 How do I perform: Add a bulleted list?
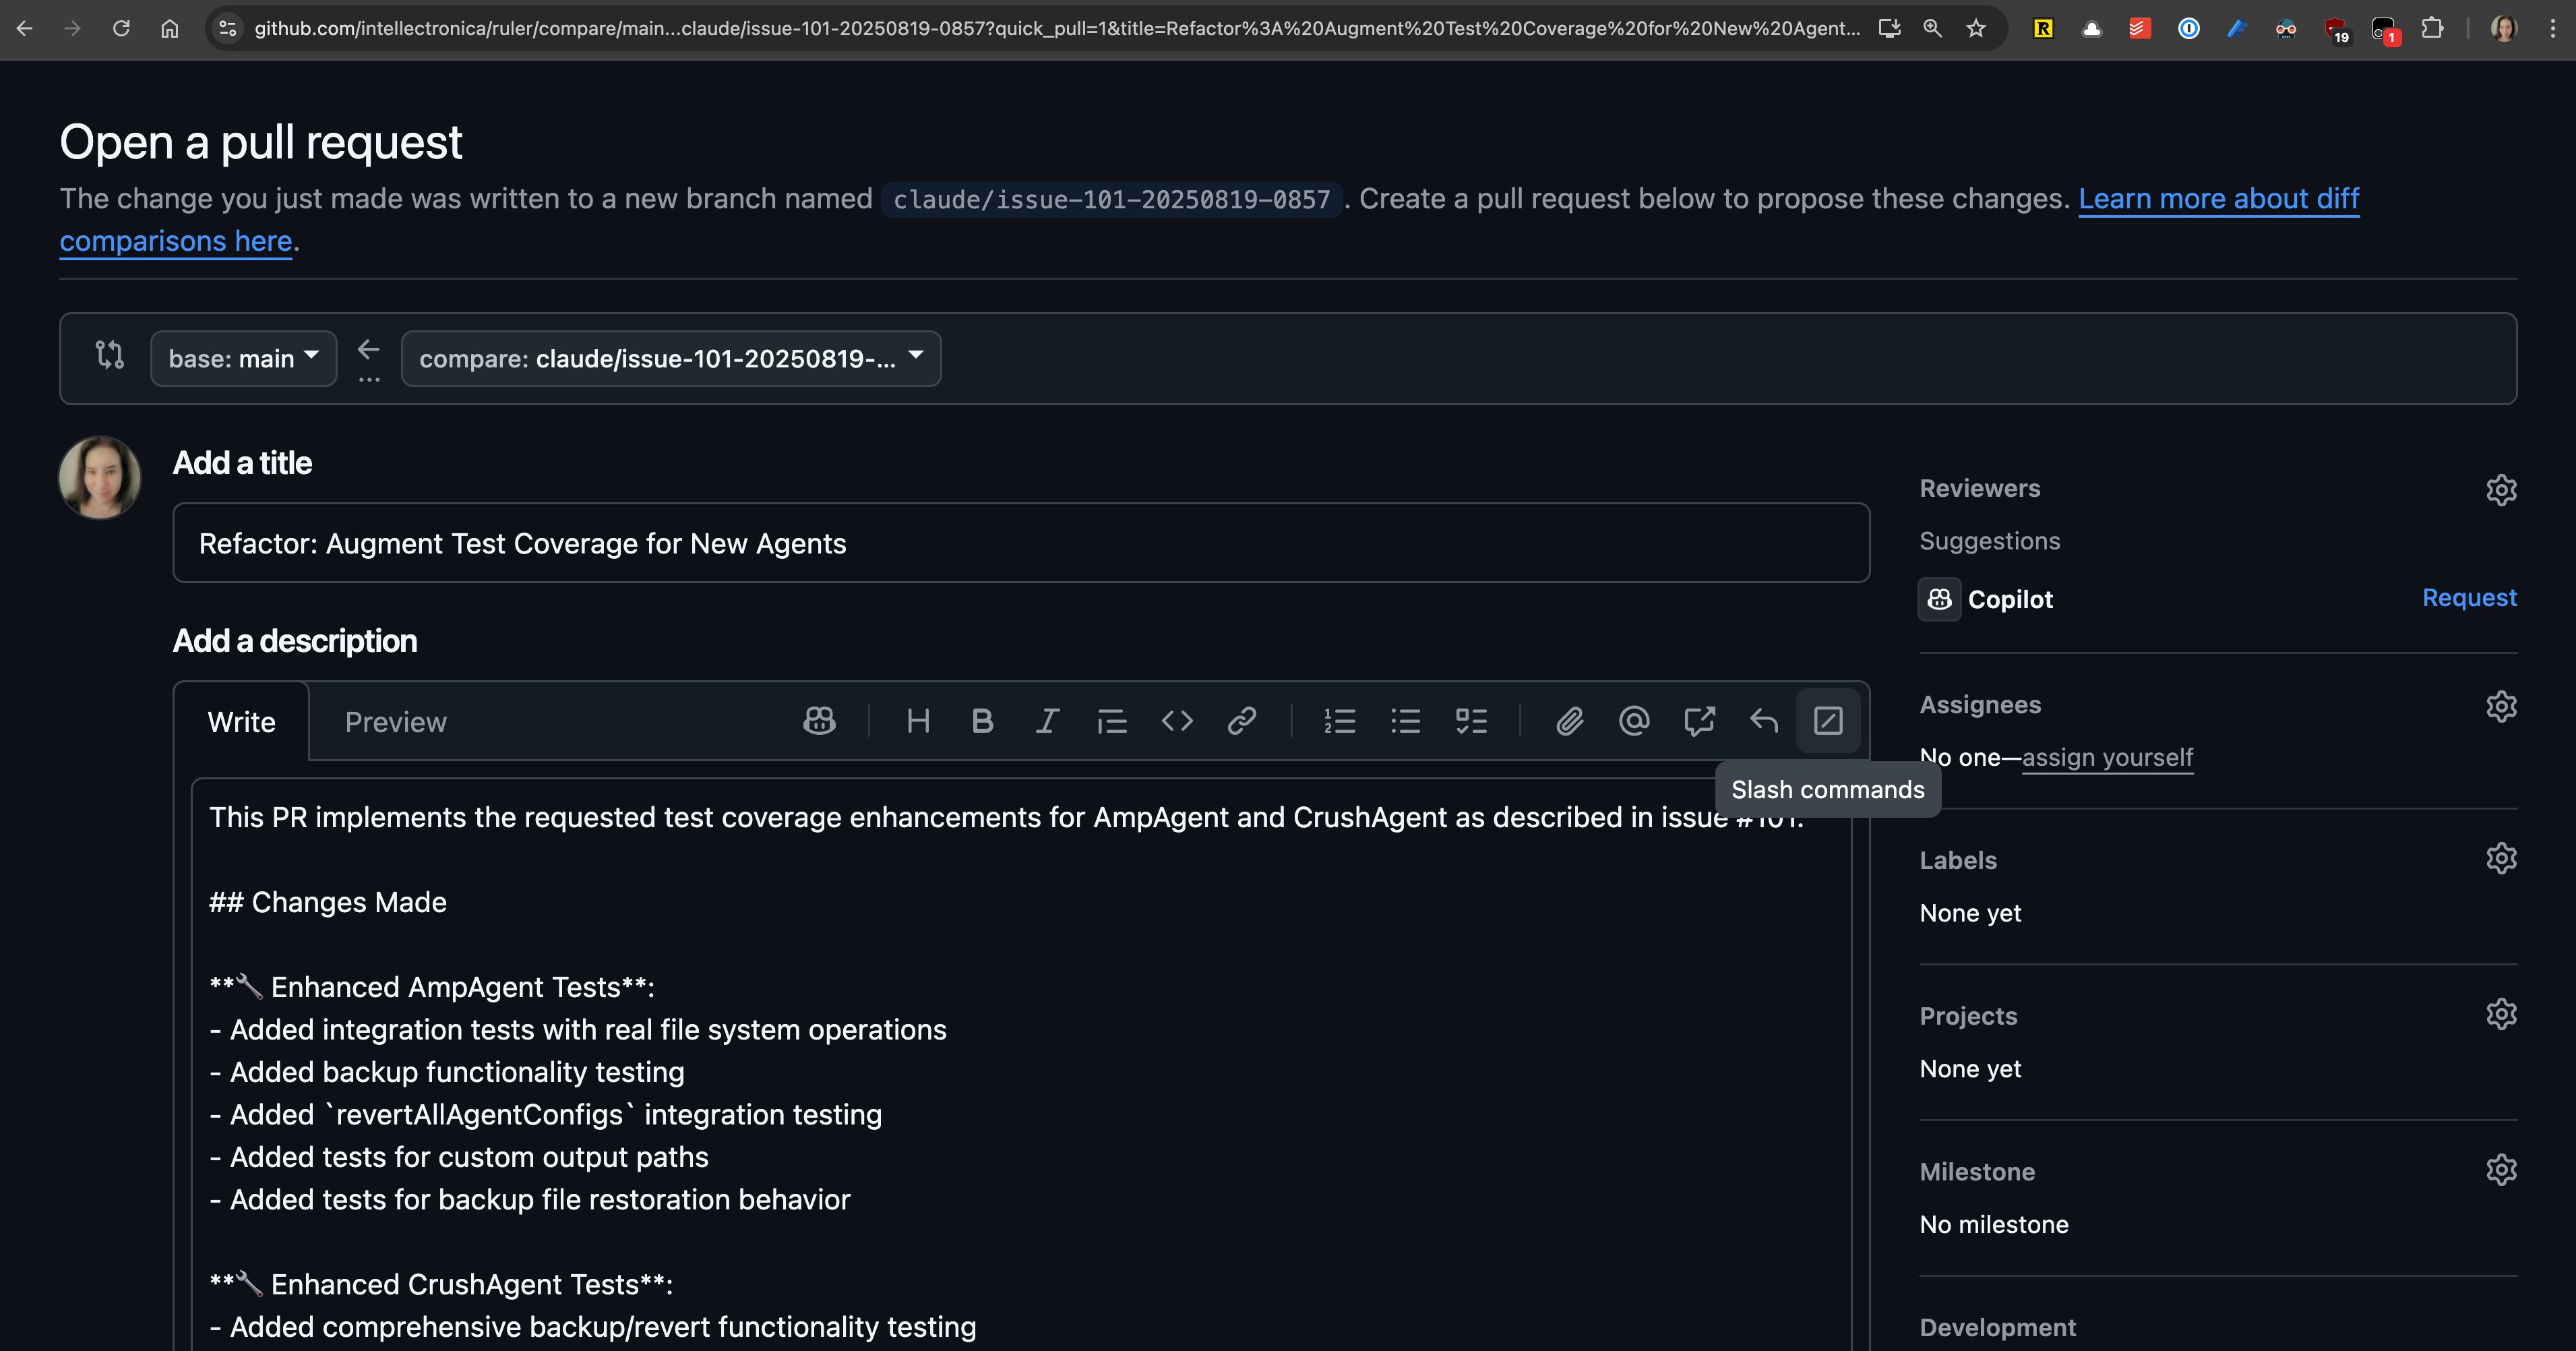pyautogui.click(x=1405, y=721)
